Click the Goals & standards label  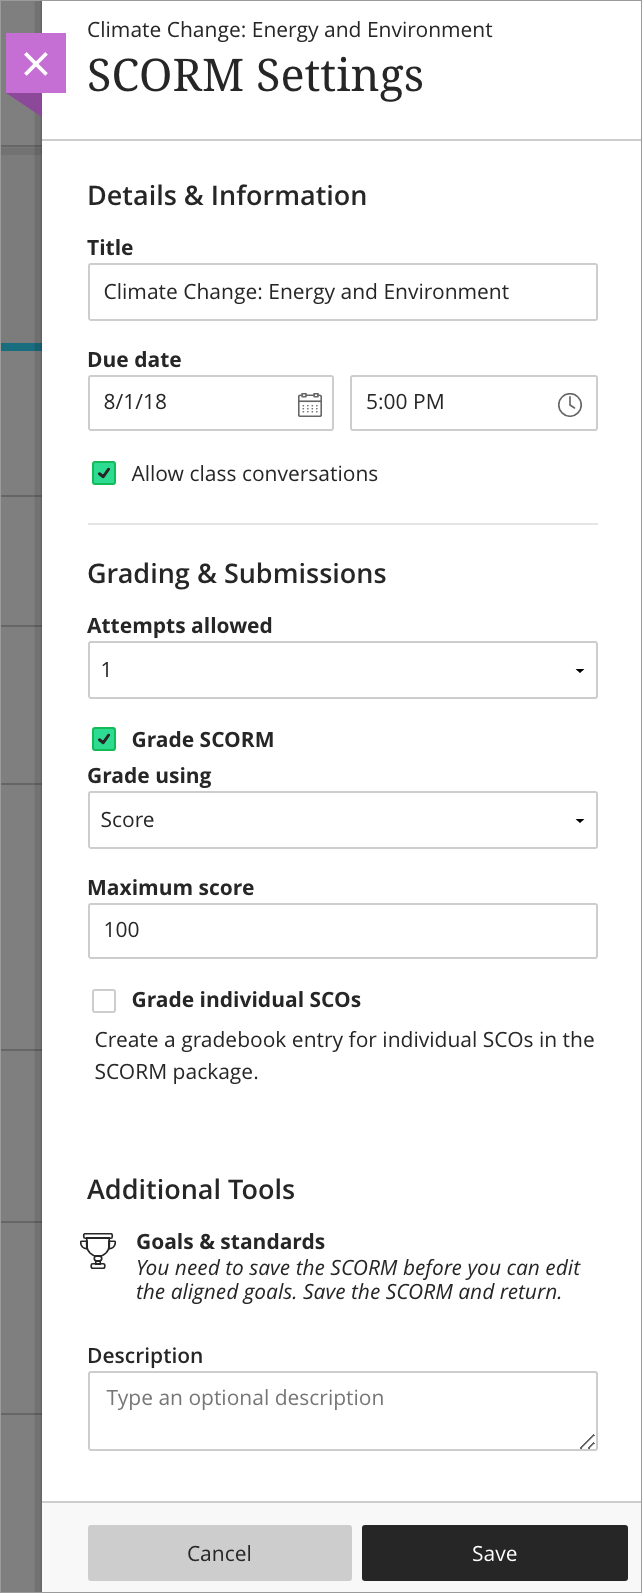[x=230, y=1242]
